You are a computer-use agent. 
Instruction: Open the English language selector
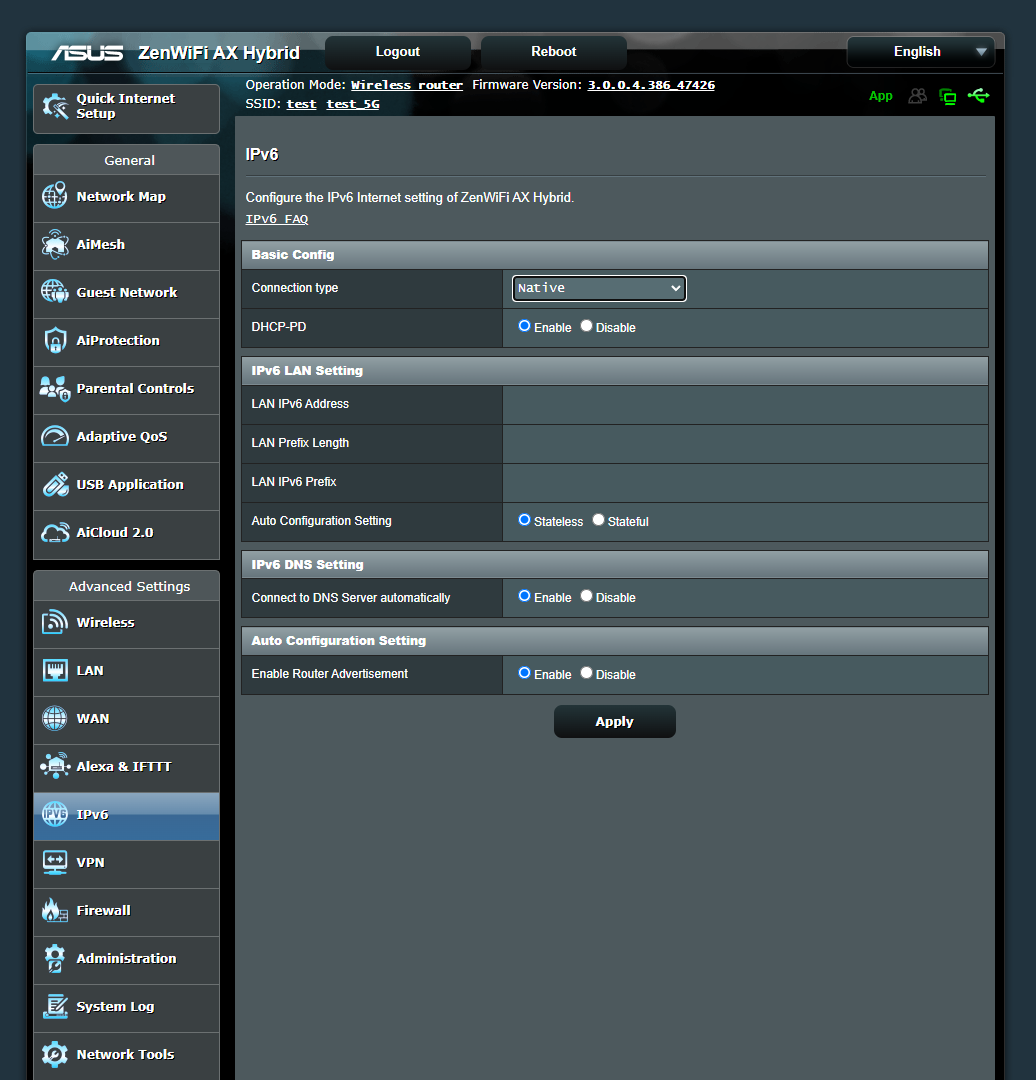pyautogui.click(x=919, y=52)
